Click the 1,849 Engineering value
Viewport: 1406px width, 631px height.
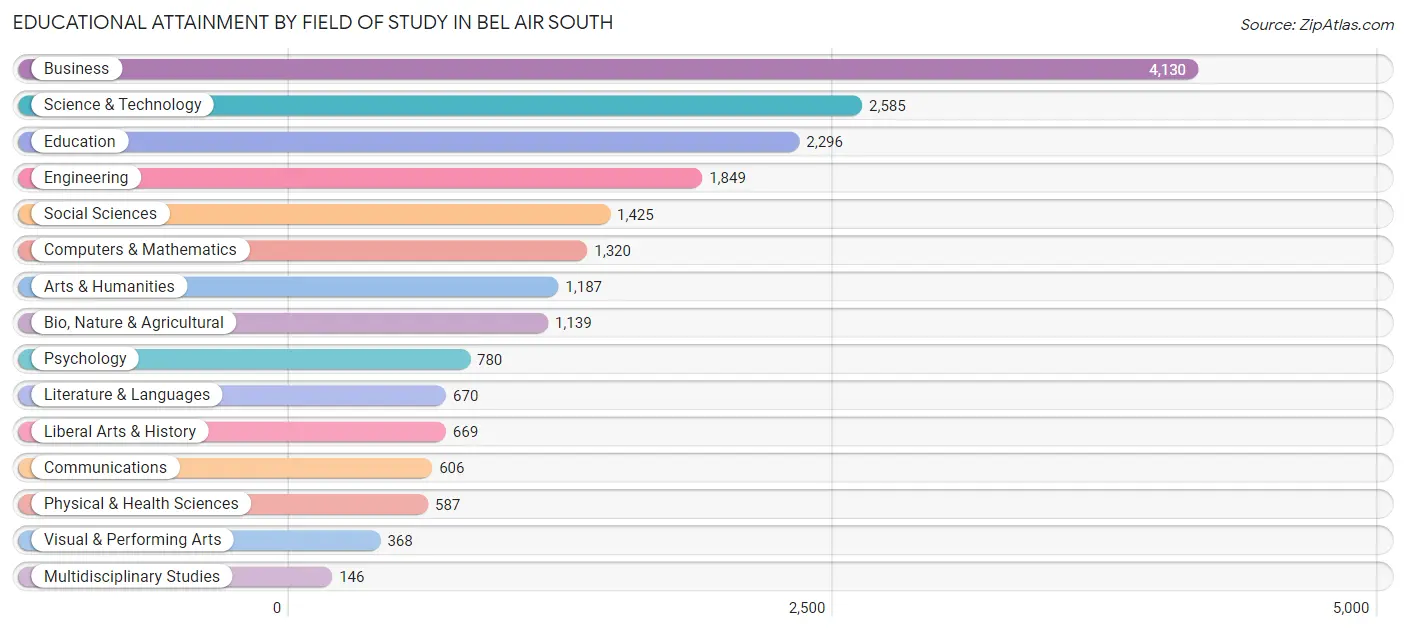pos(727,178)
